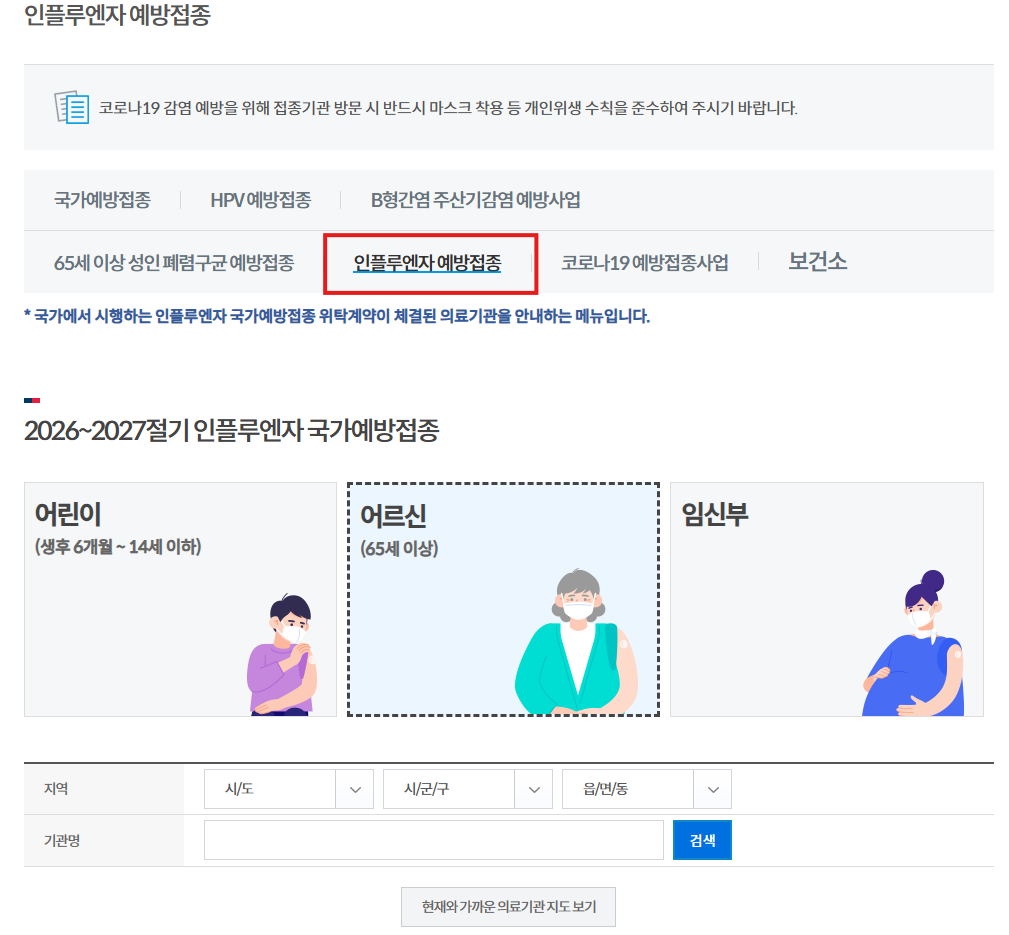Click the elderly woman illustration
The width and height of the screenshot is (1009, 935).
(x=577, y=642)
